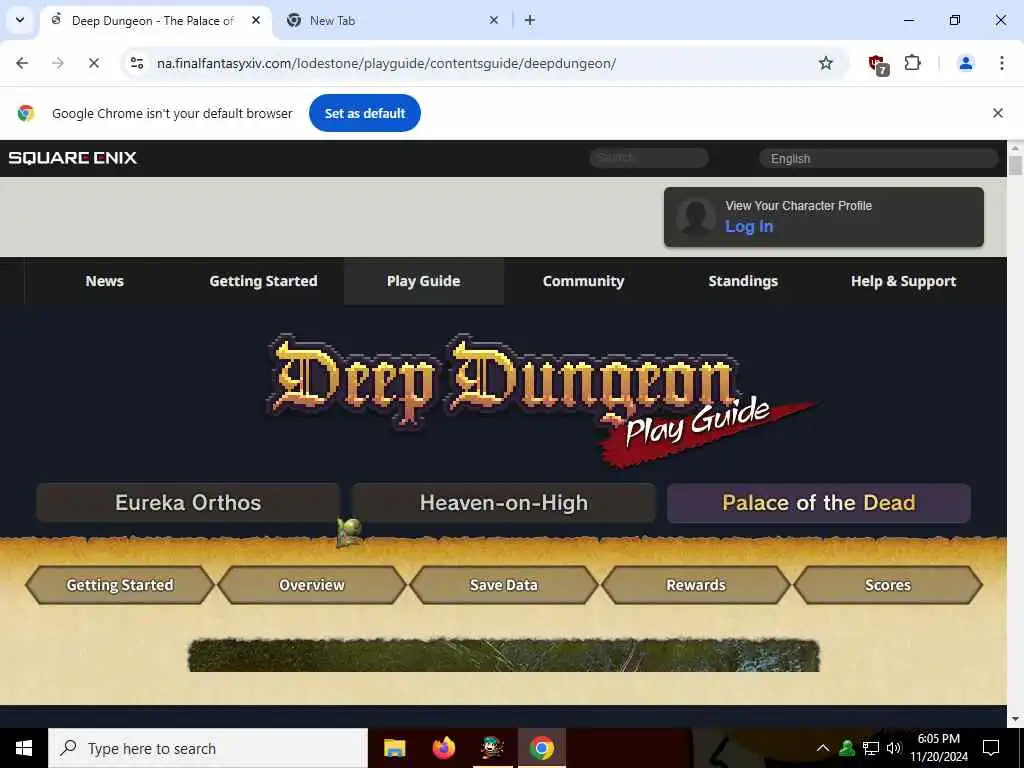Image resolution: width=1024 pixels, height=768 pixels.
Task: Open site information icon in address bar
Action: pos(136,63)
